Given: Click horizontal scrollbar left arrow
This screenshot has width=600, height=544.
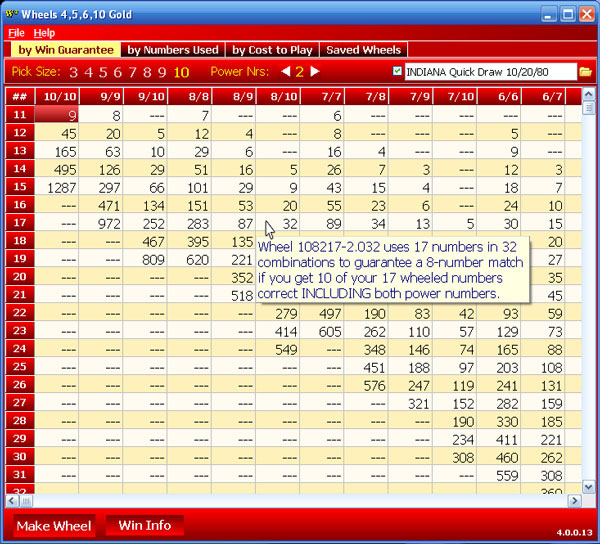Looking at the screenshot, I should click(11, 500).
